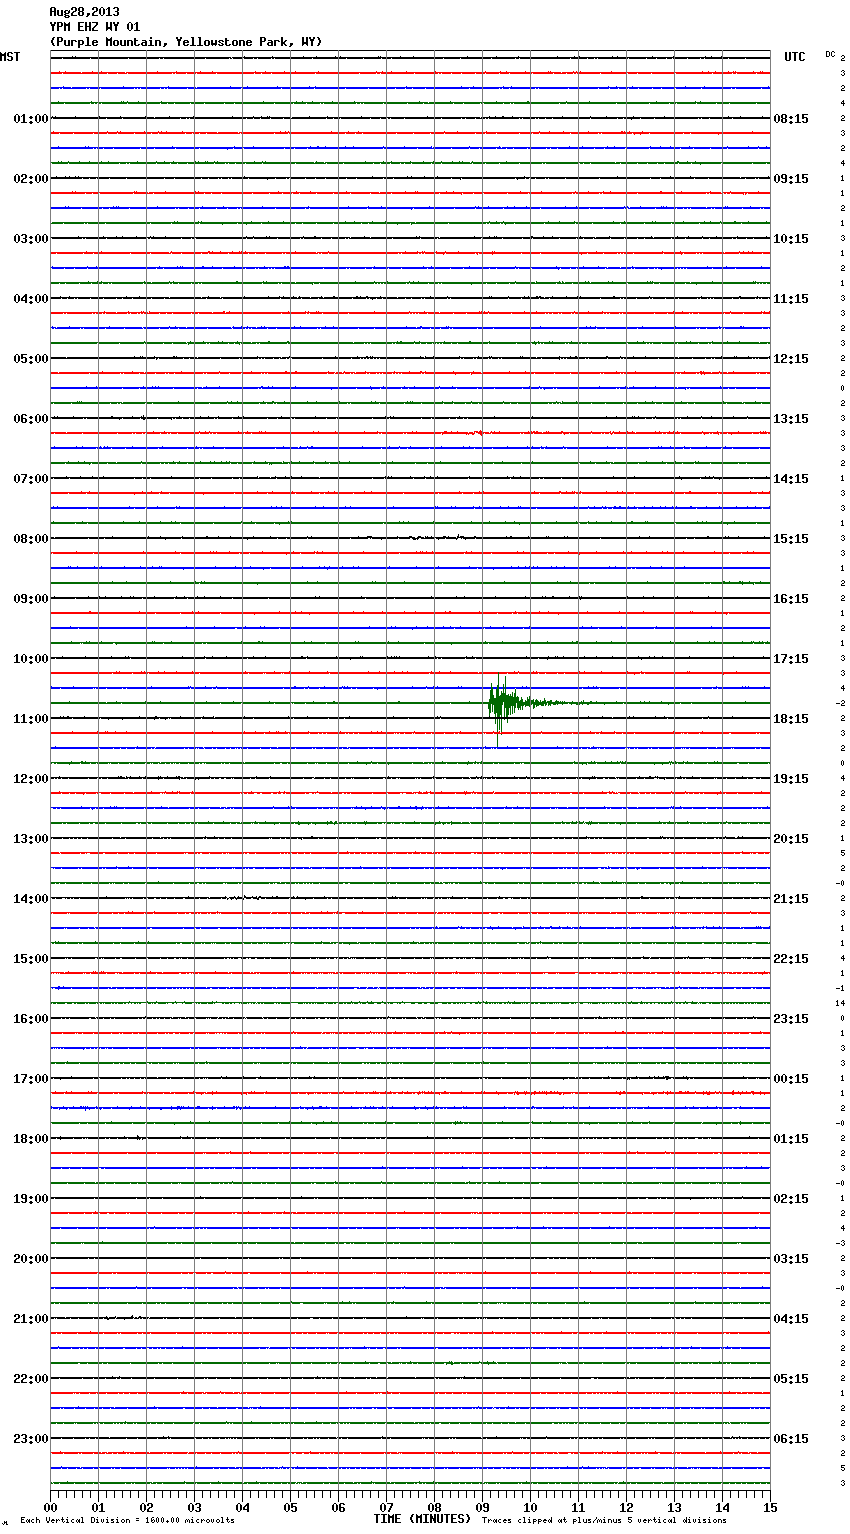Select the 23:00 MST time label
Viewport: 850px width, 1534px height.
[x=31, y=1439]
